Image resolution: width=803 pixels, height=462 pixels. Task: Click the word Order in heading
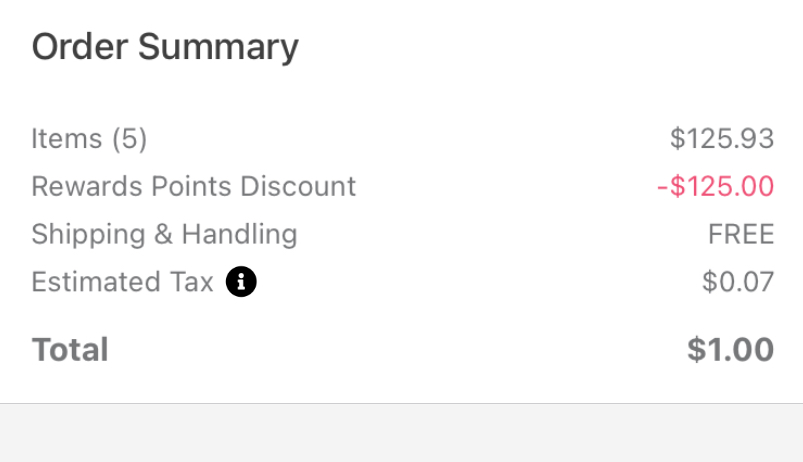(x=79, y=47)
